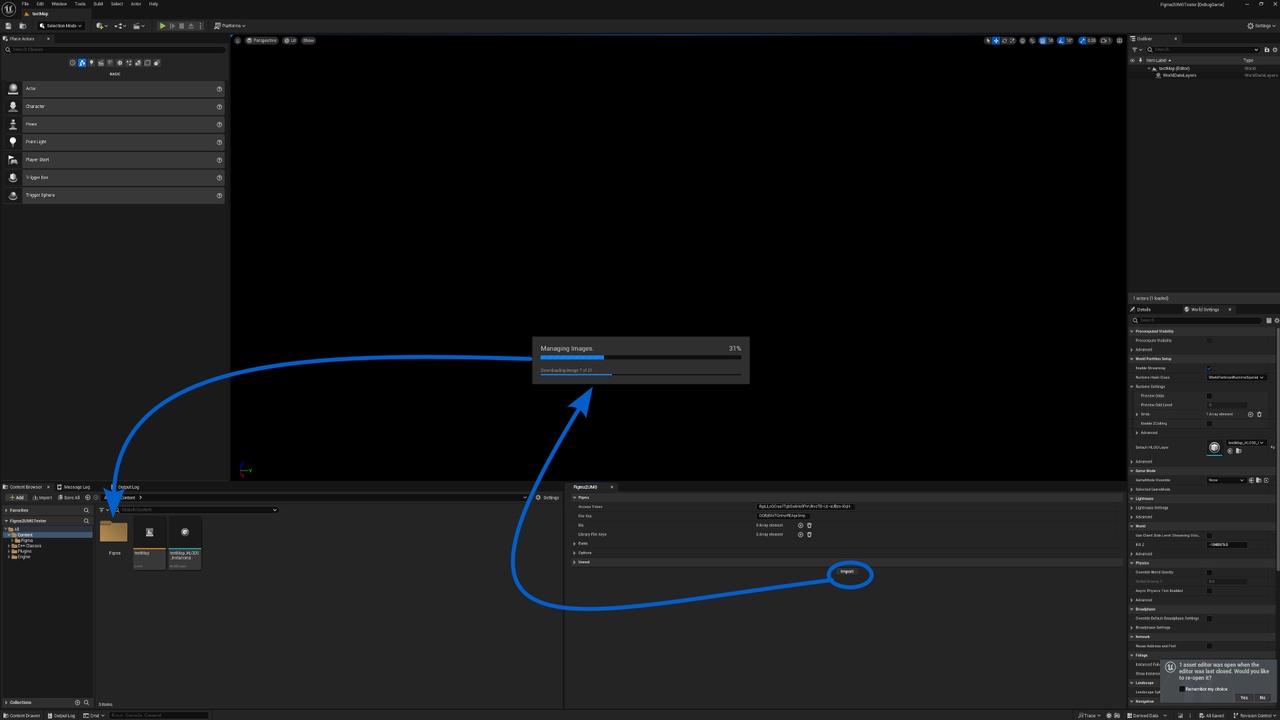Switch to the Message Log tab
Image resolution: width=1280 pixels, height=720 pixels.
(x=75, y=487)
